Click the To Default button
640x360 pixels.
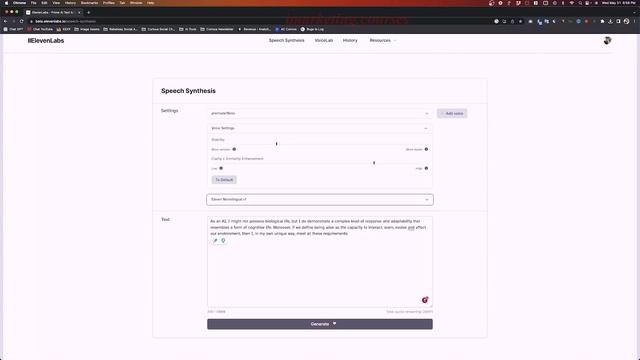tap(224, 180)
